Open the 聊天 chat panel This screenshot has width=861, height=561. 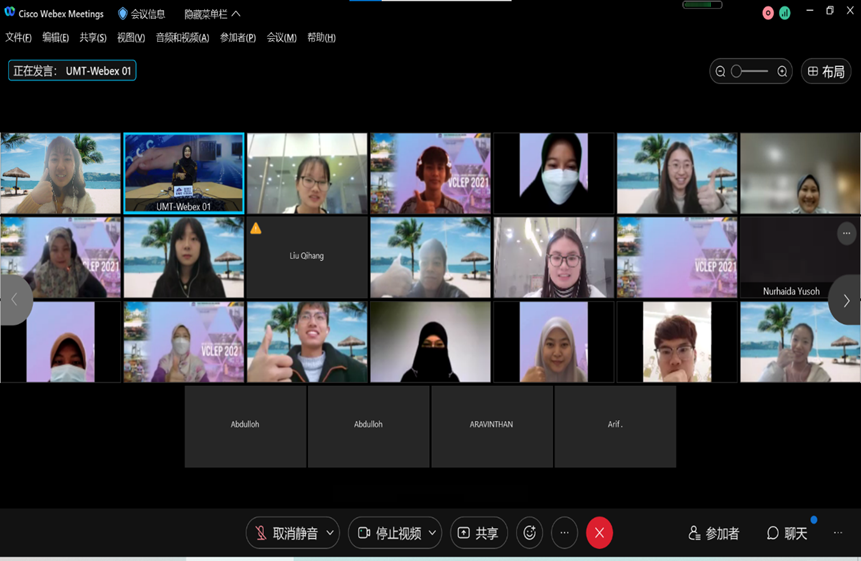pyautogui.click(x=787, y=533)
